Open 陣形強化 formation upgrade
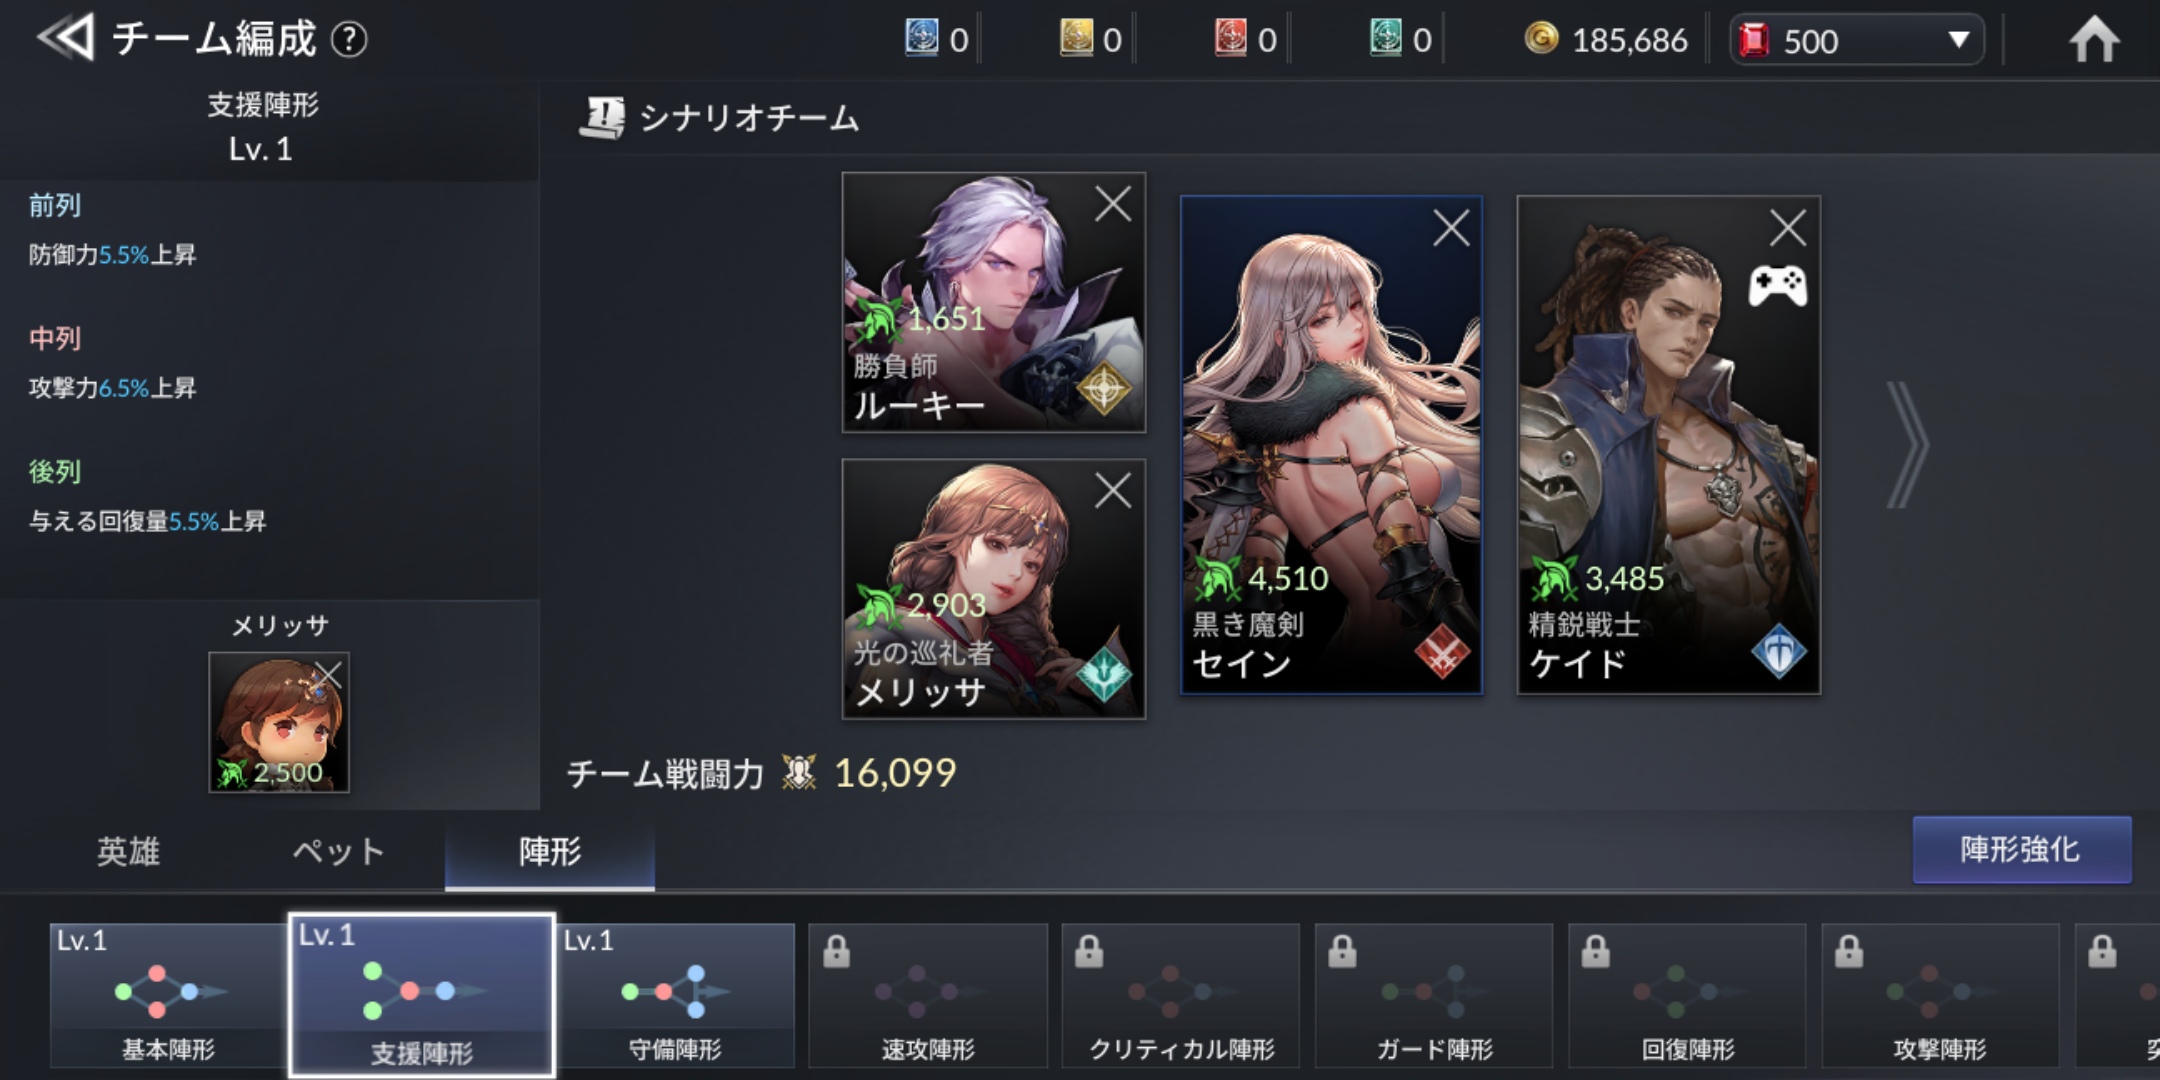The image size is (2160, 1080). 2021,849
